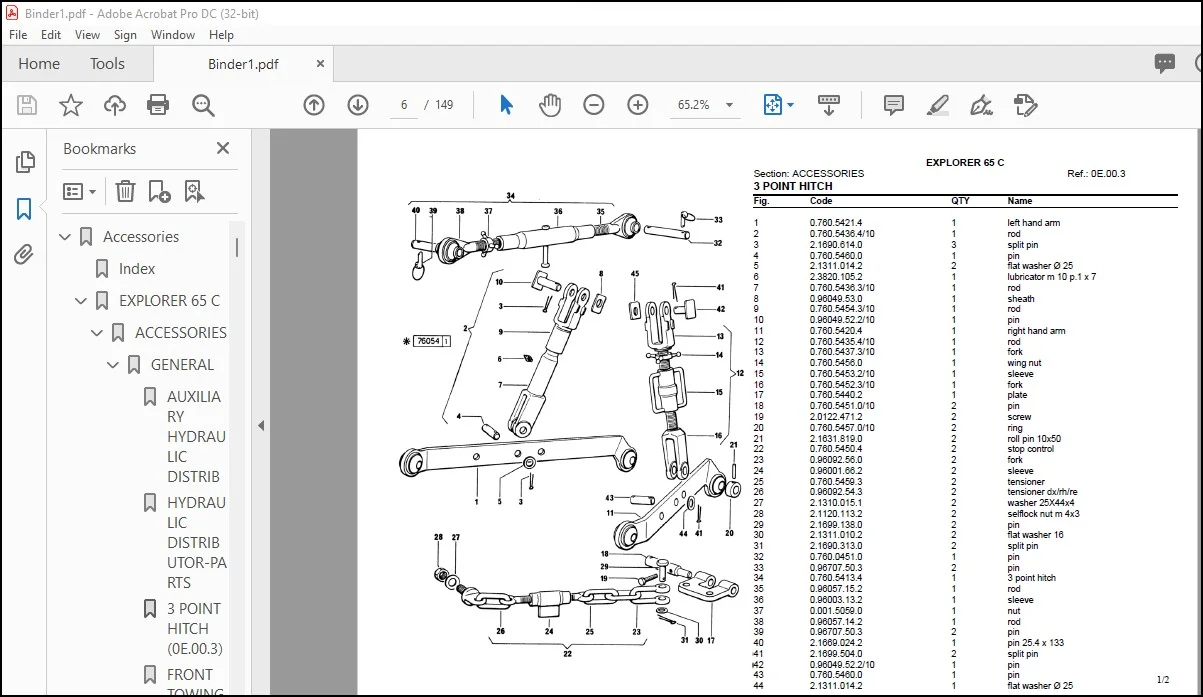The image size is (1203, 697).
Task: Click the 'lubricator m 10 p.1 x 7' entry
Action: [x=1051, y=277]
